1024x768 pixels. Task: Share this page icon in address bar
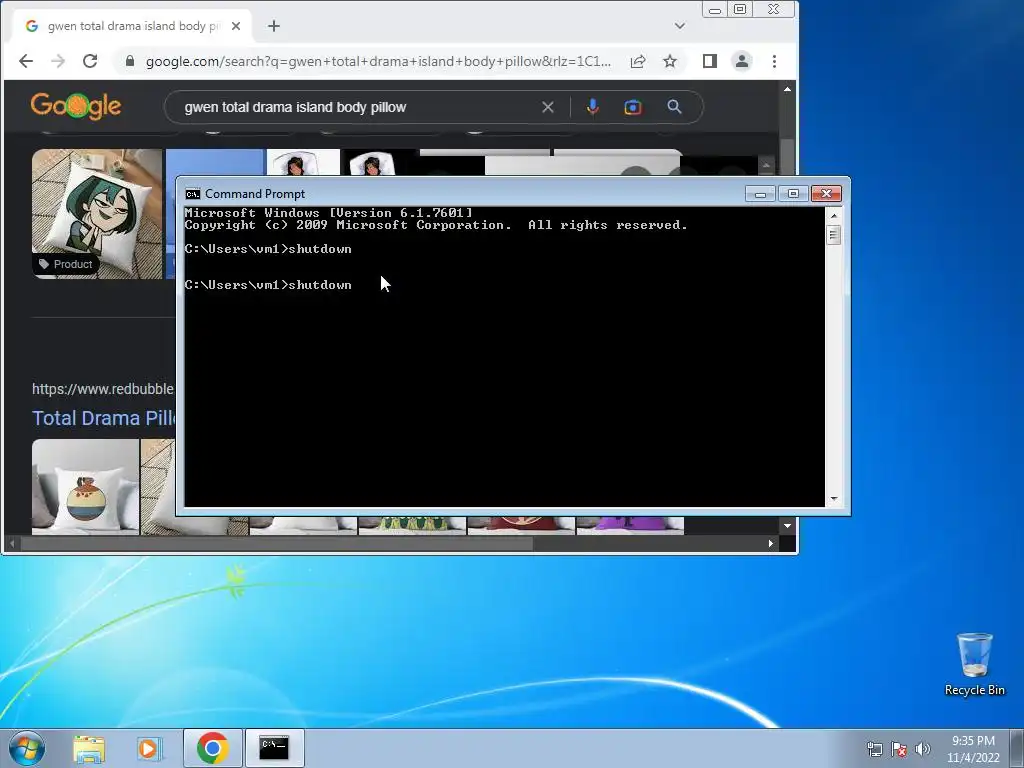[638, 61]
